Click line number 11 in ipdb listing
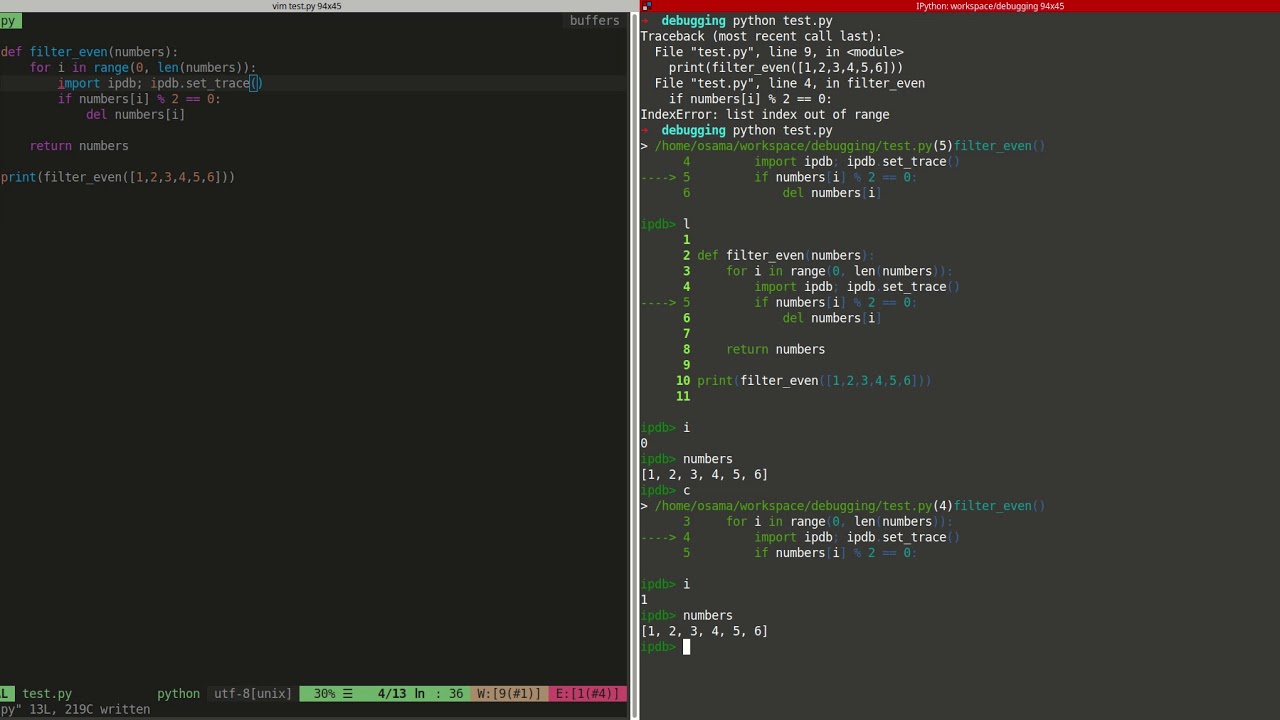Viewport: 1280px width, 720px height. click(683, 396)
